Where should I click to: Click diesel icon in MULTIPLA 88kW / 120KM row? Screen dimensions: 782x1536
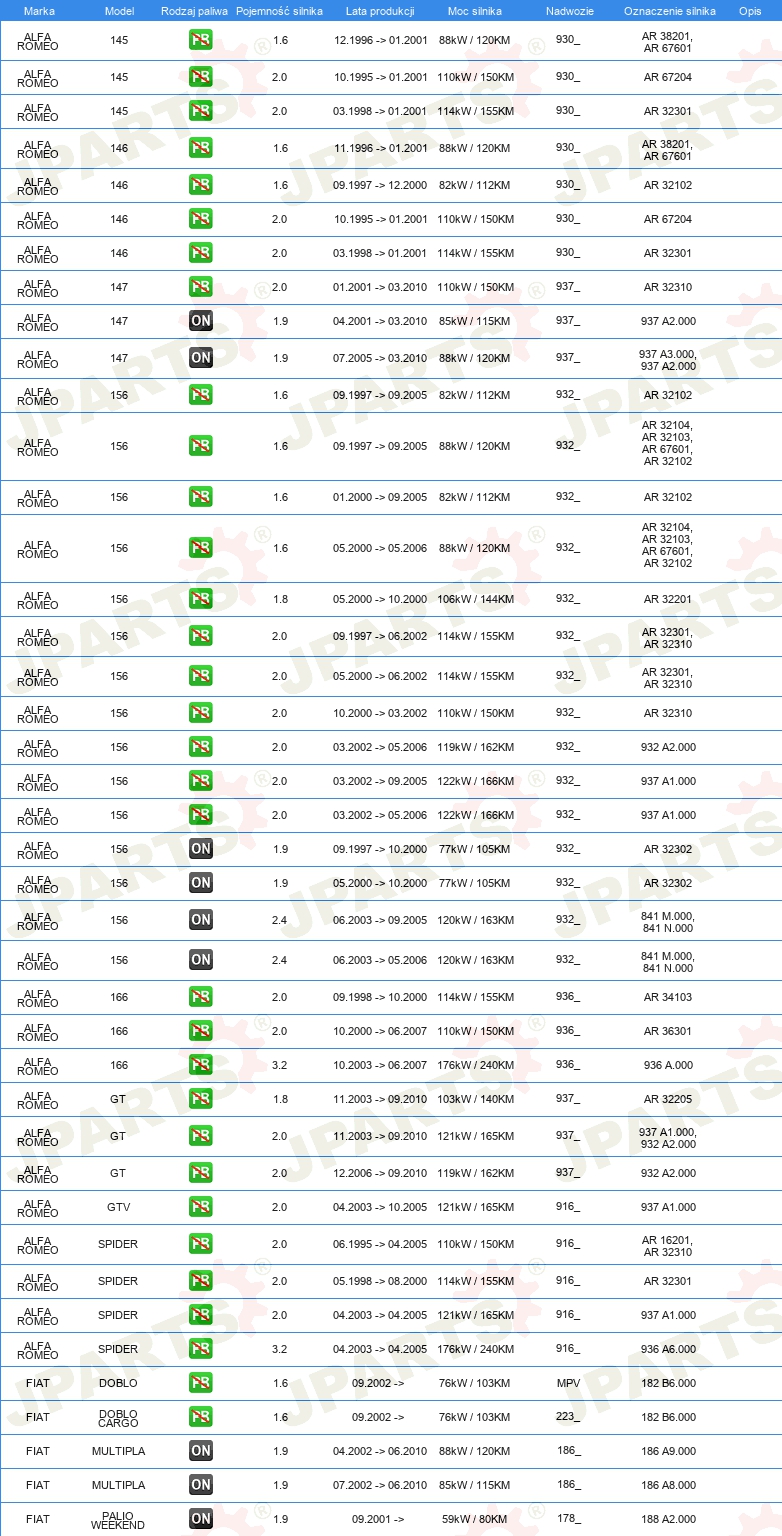tap(200, 1451)
